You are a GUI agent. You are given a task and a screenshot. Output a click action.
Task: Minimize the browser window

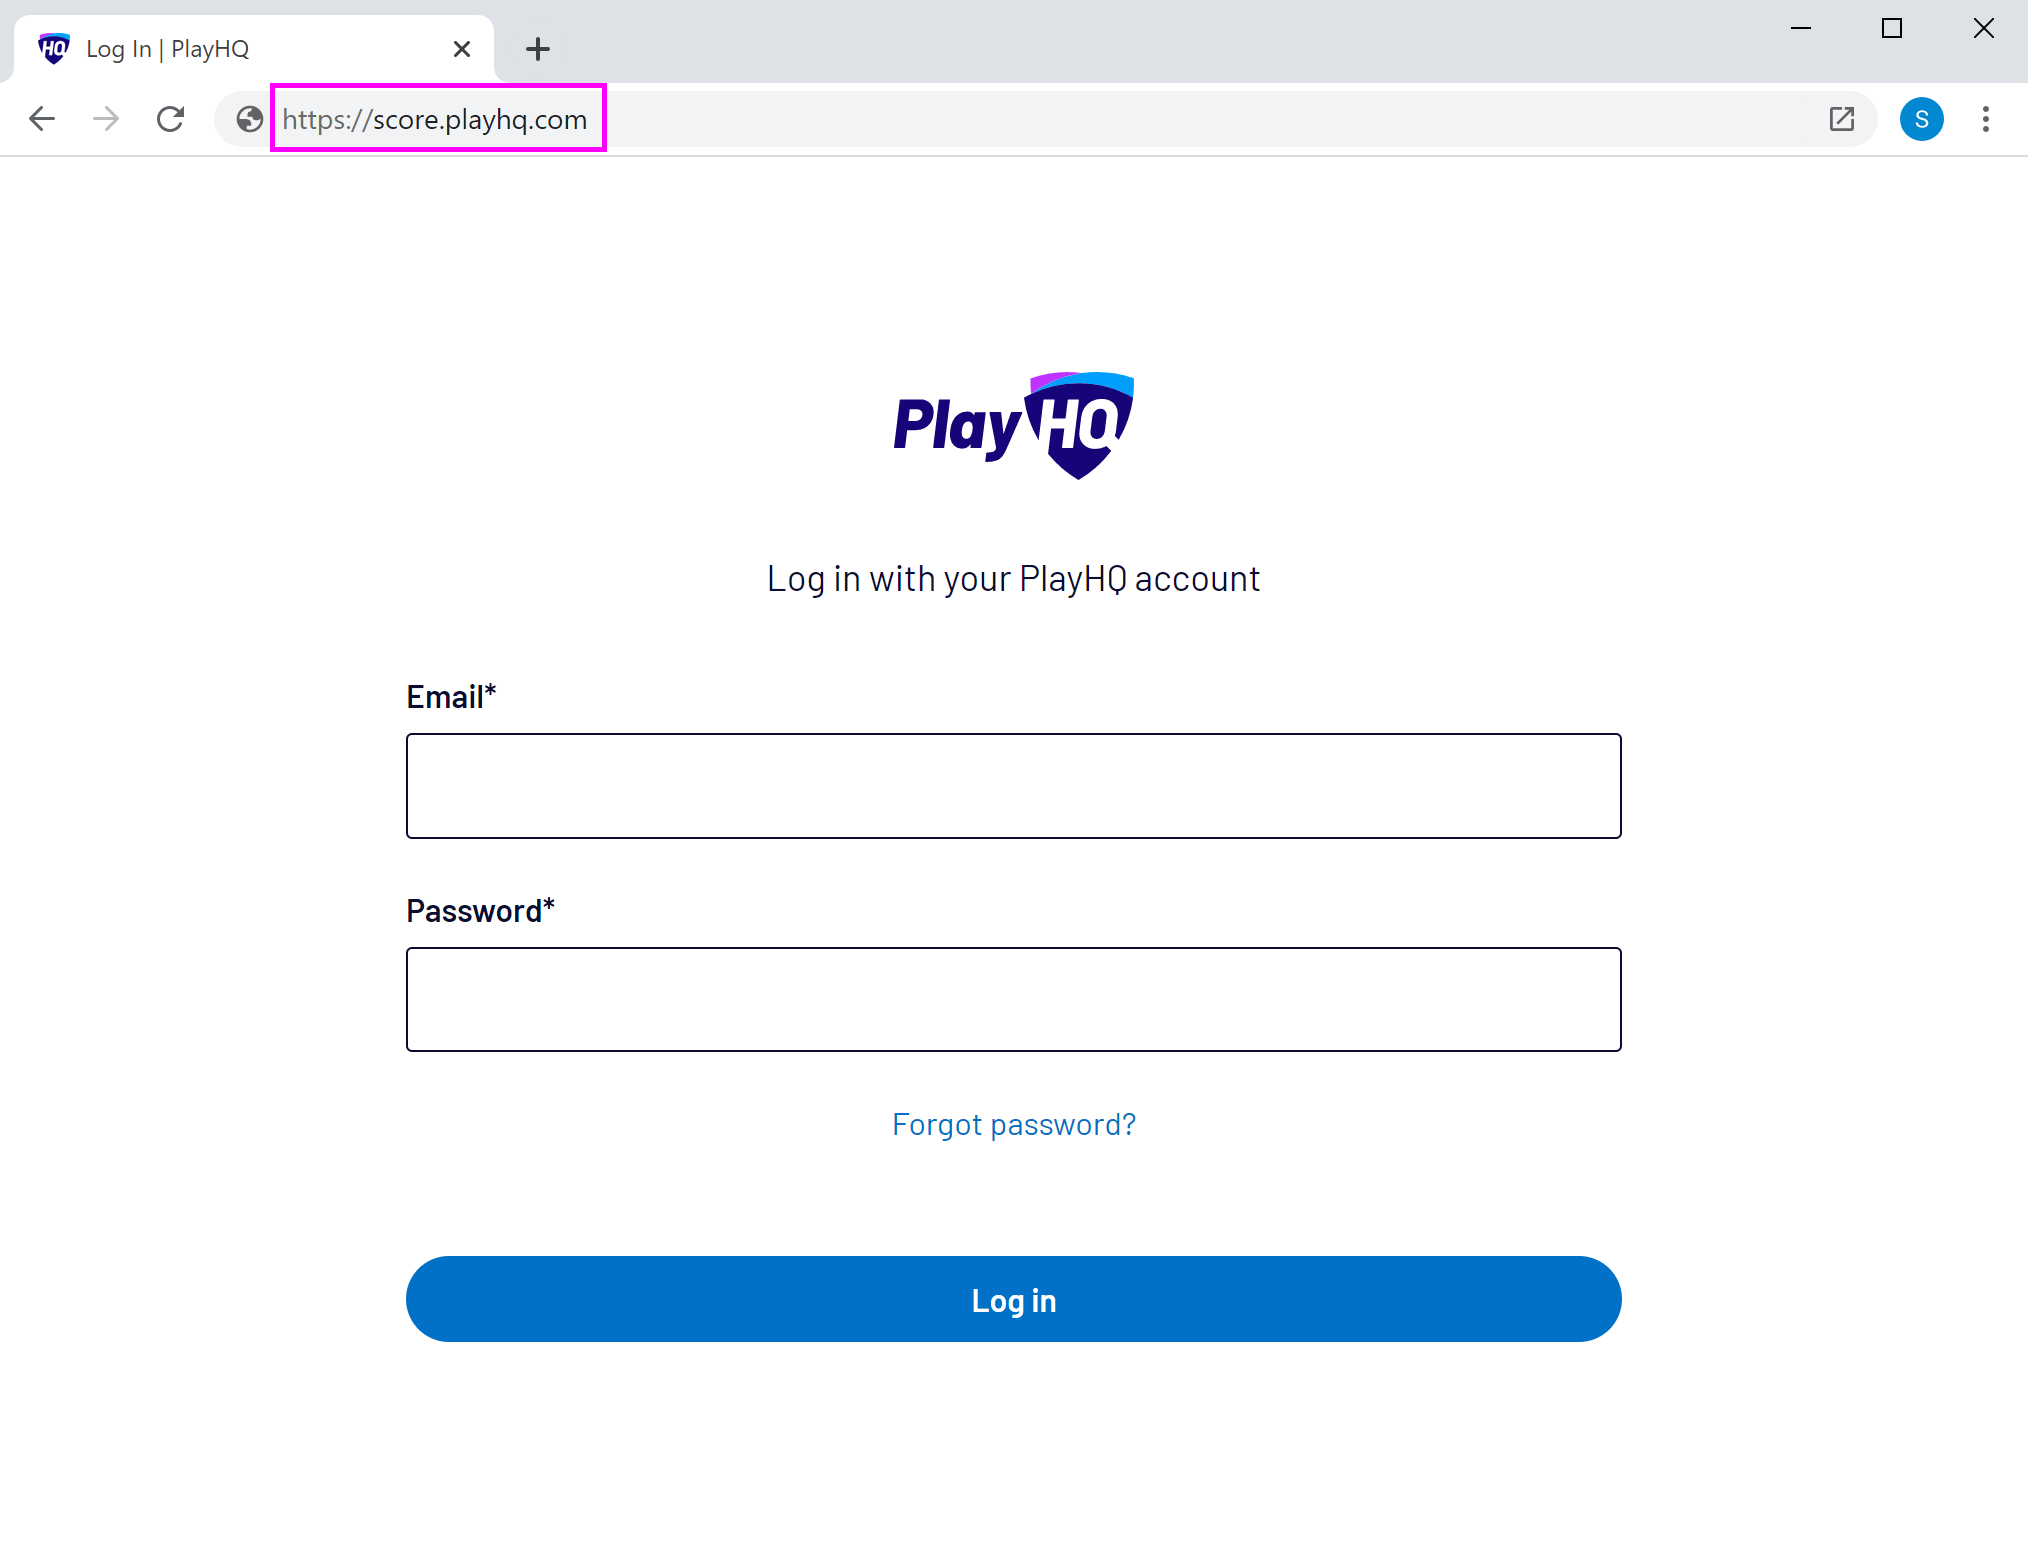(x=1801, y=28)
